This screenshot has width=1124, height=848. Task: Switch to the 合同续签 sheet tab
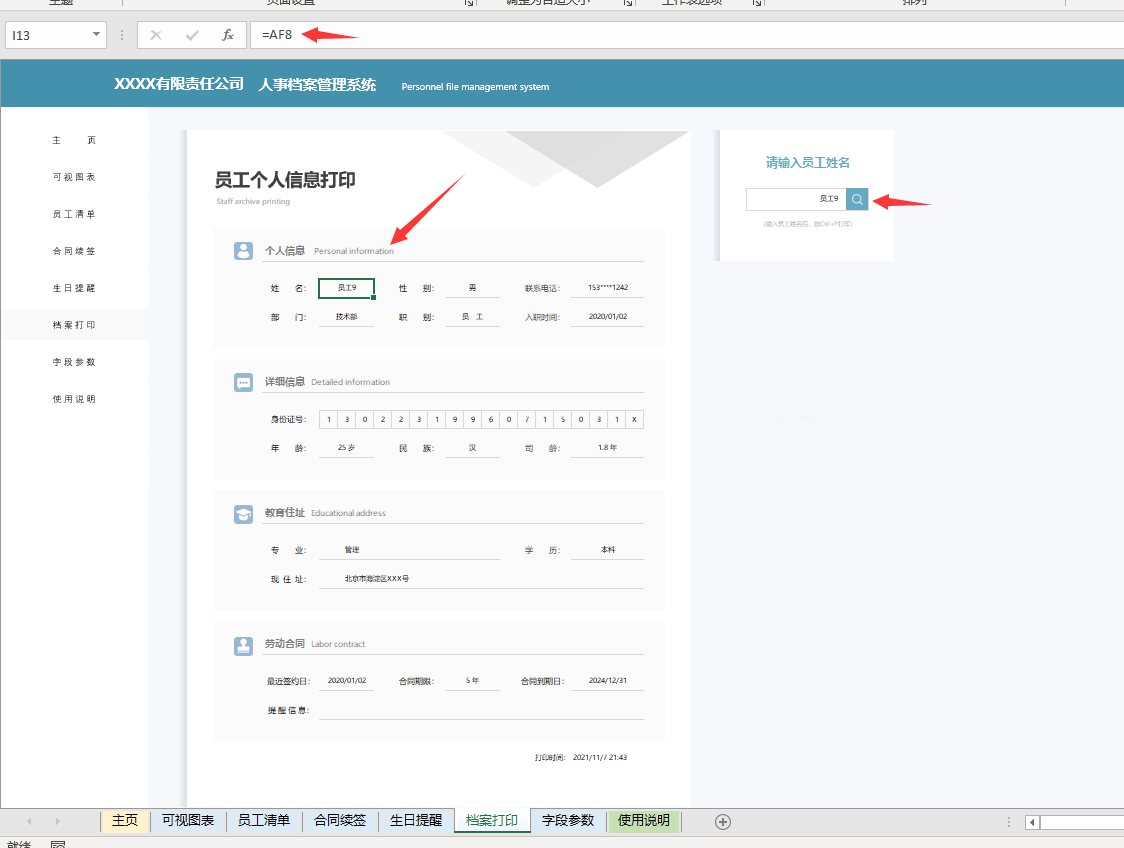pyautogui.click(x=340, y=821)
